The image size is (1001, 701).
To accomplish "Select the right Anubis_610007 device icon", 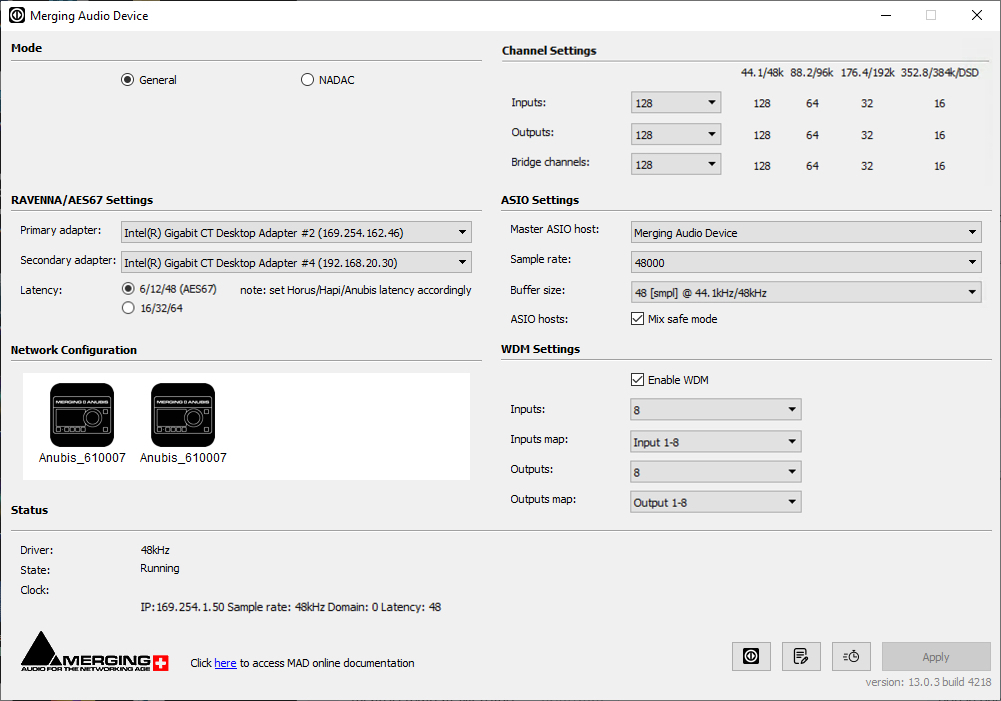I will (x=183, y=415).
